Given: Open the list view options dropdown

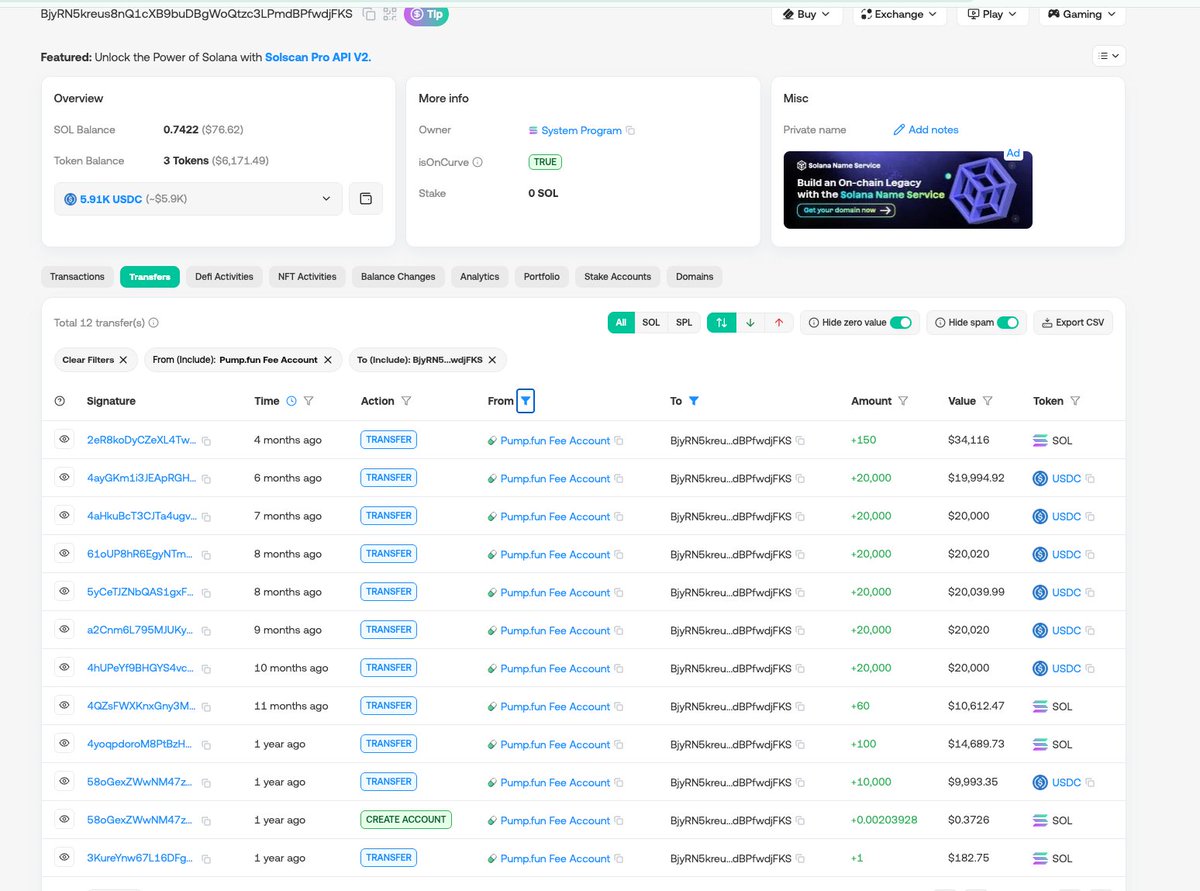Looking at the screenshot, I should [1108, 56].
